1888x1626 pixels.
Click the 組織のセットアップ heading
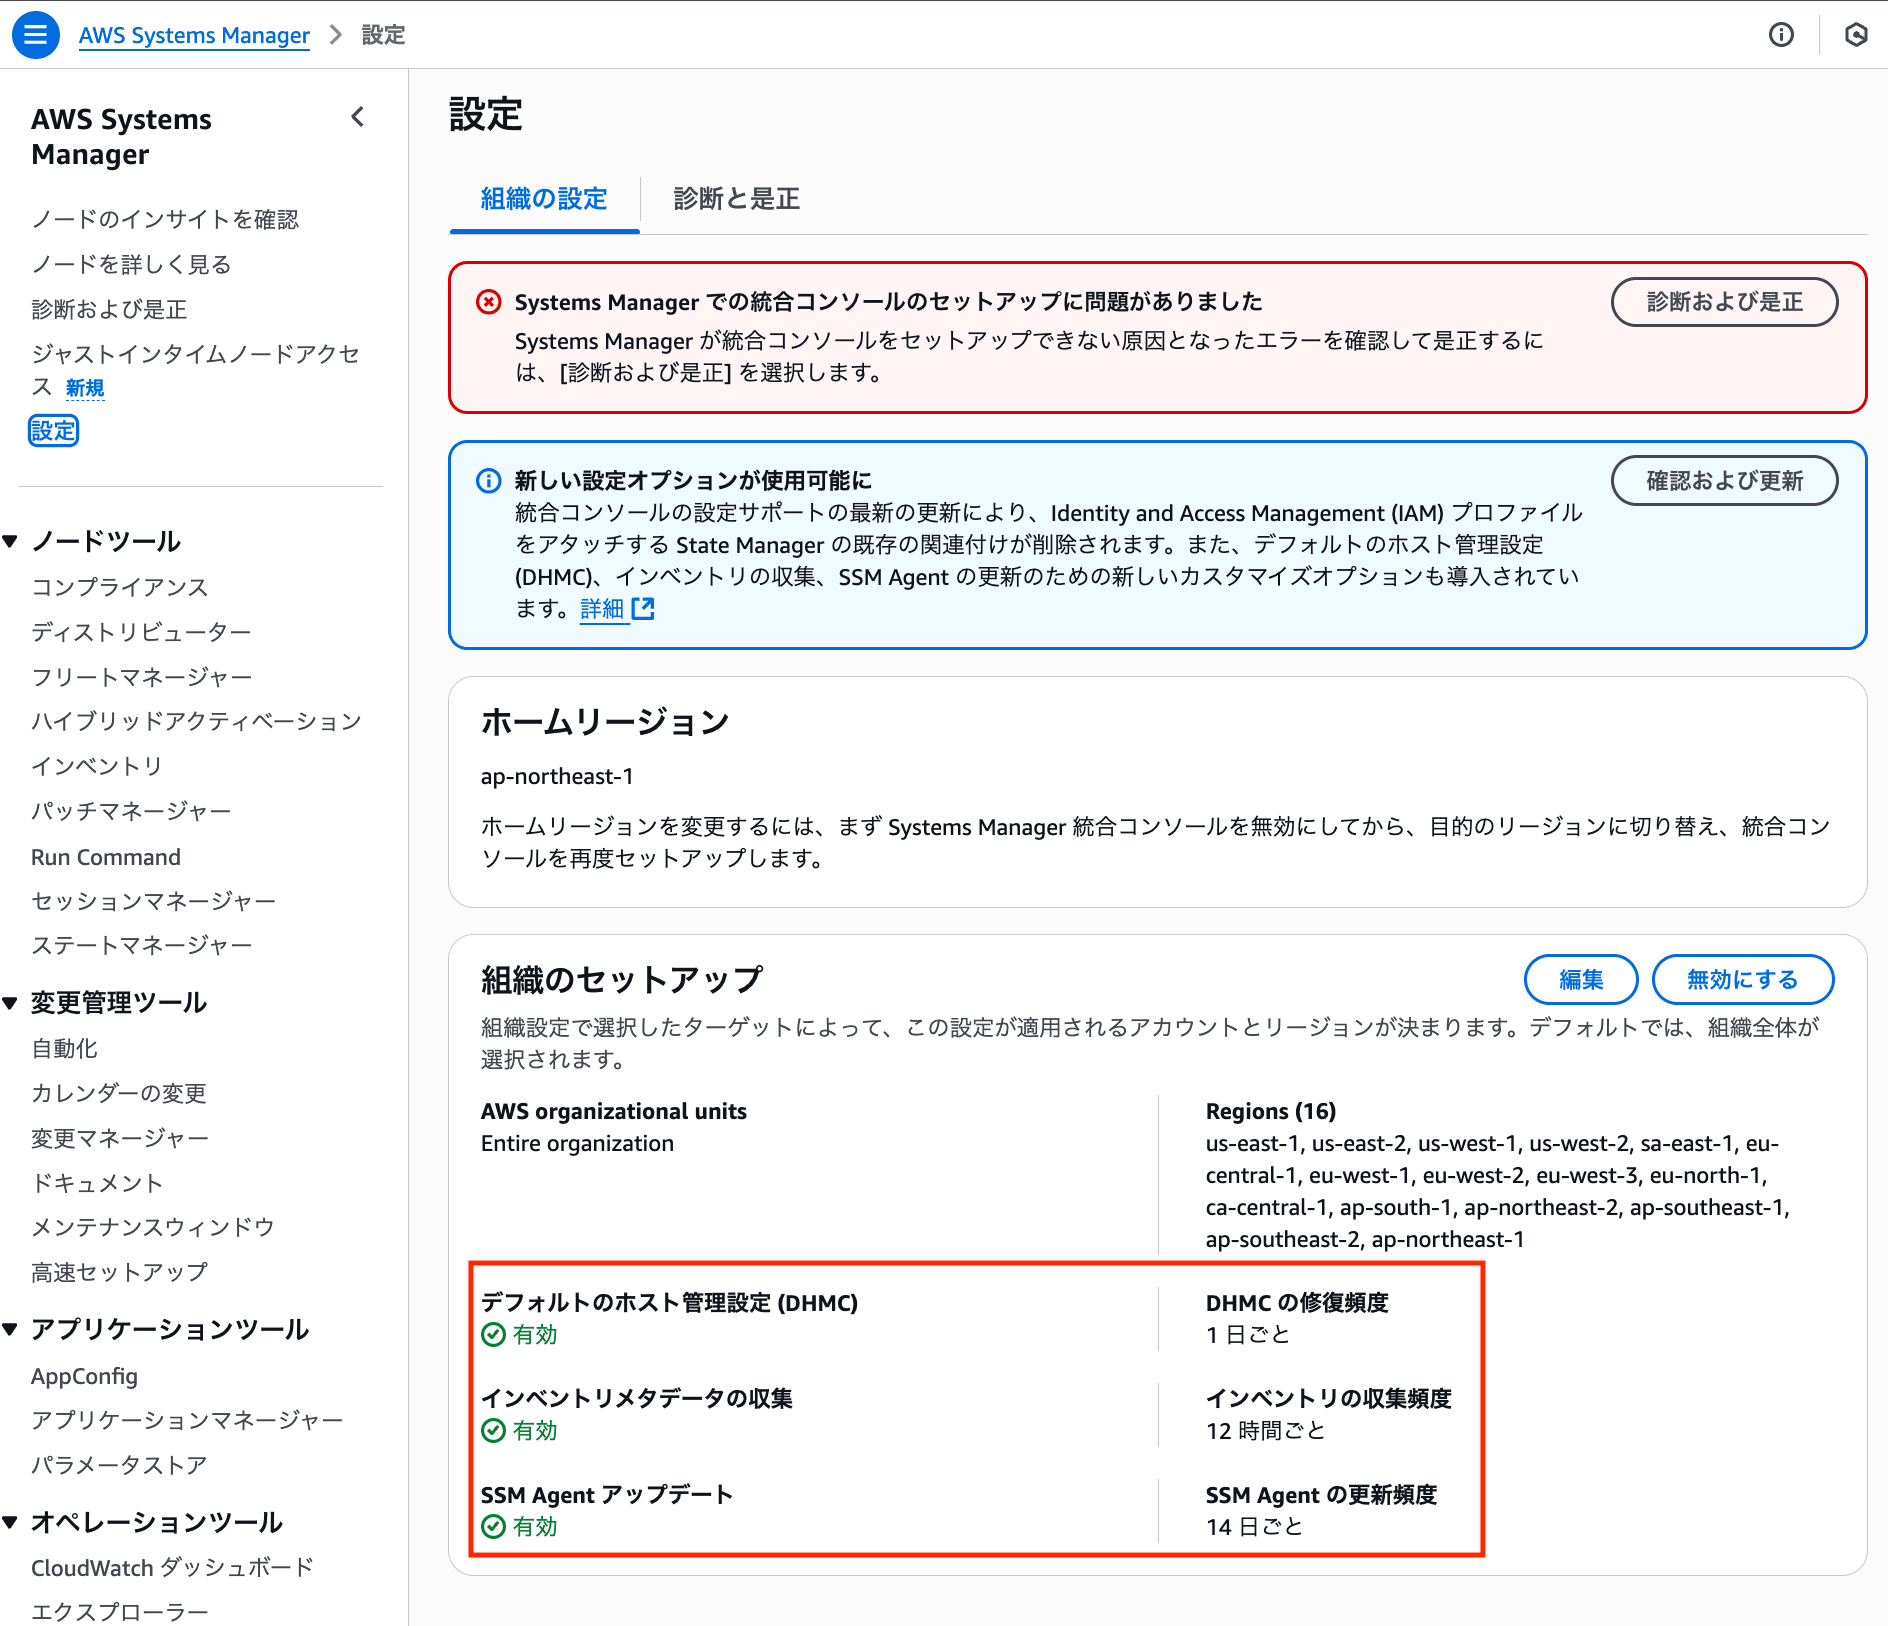pyautogui.click(x=622, y=980)
